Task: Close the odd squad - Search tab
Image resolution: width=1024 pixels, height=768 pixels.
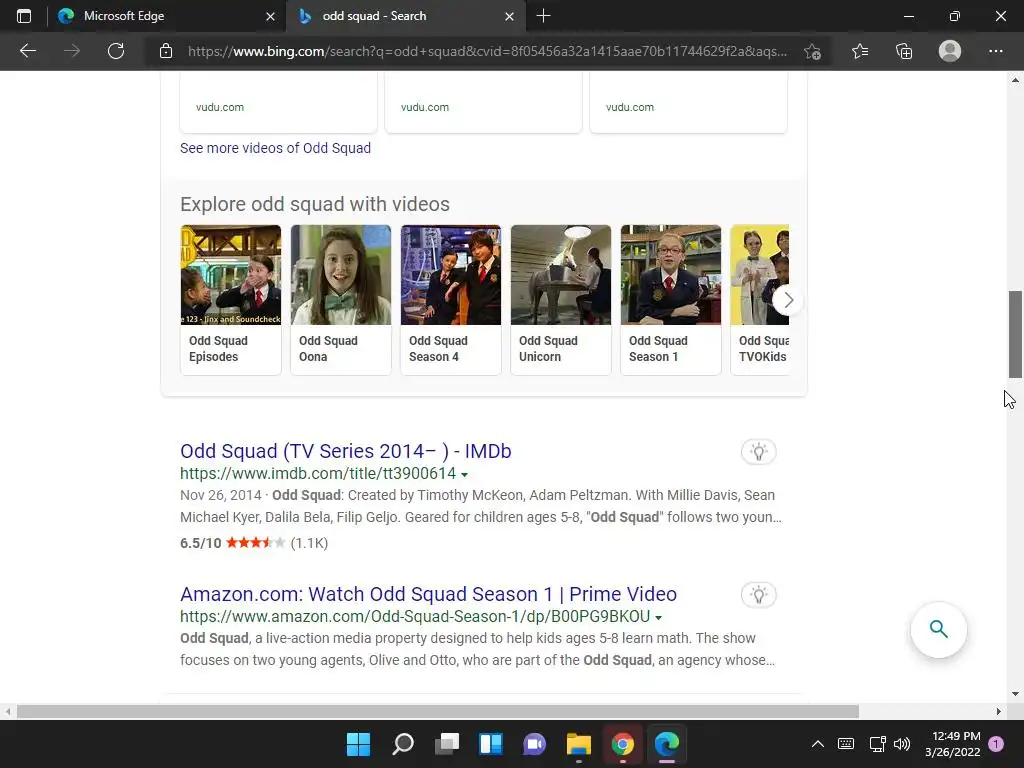Action: click(x=509, y=16)
